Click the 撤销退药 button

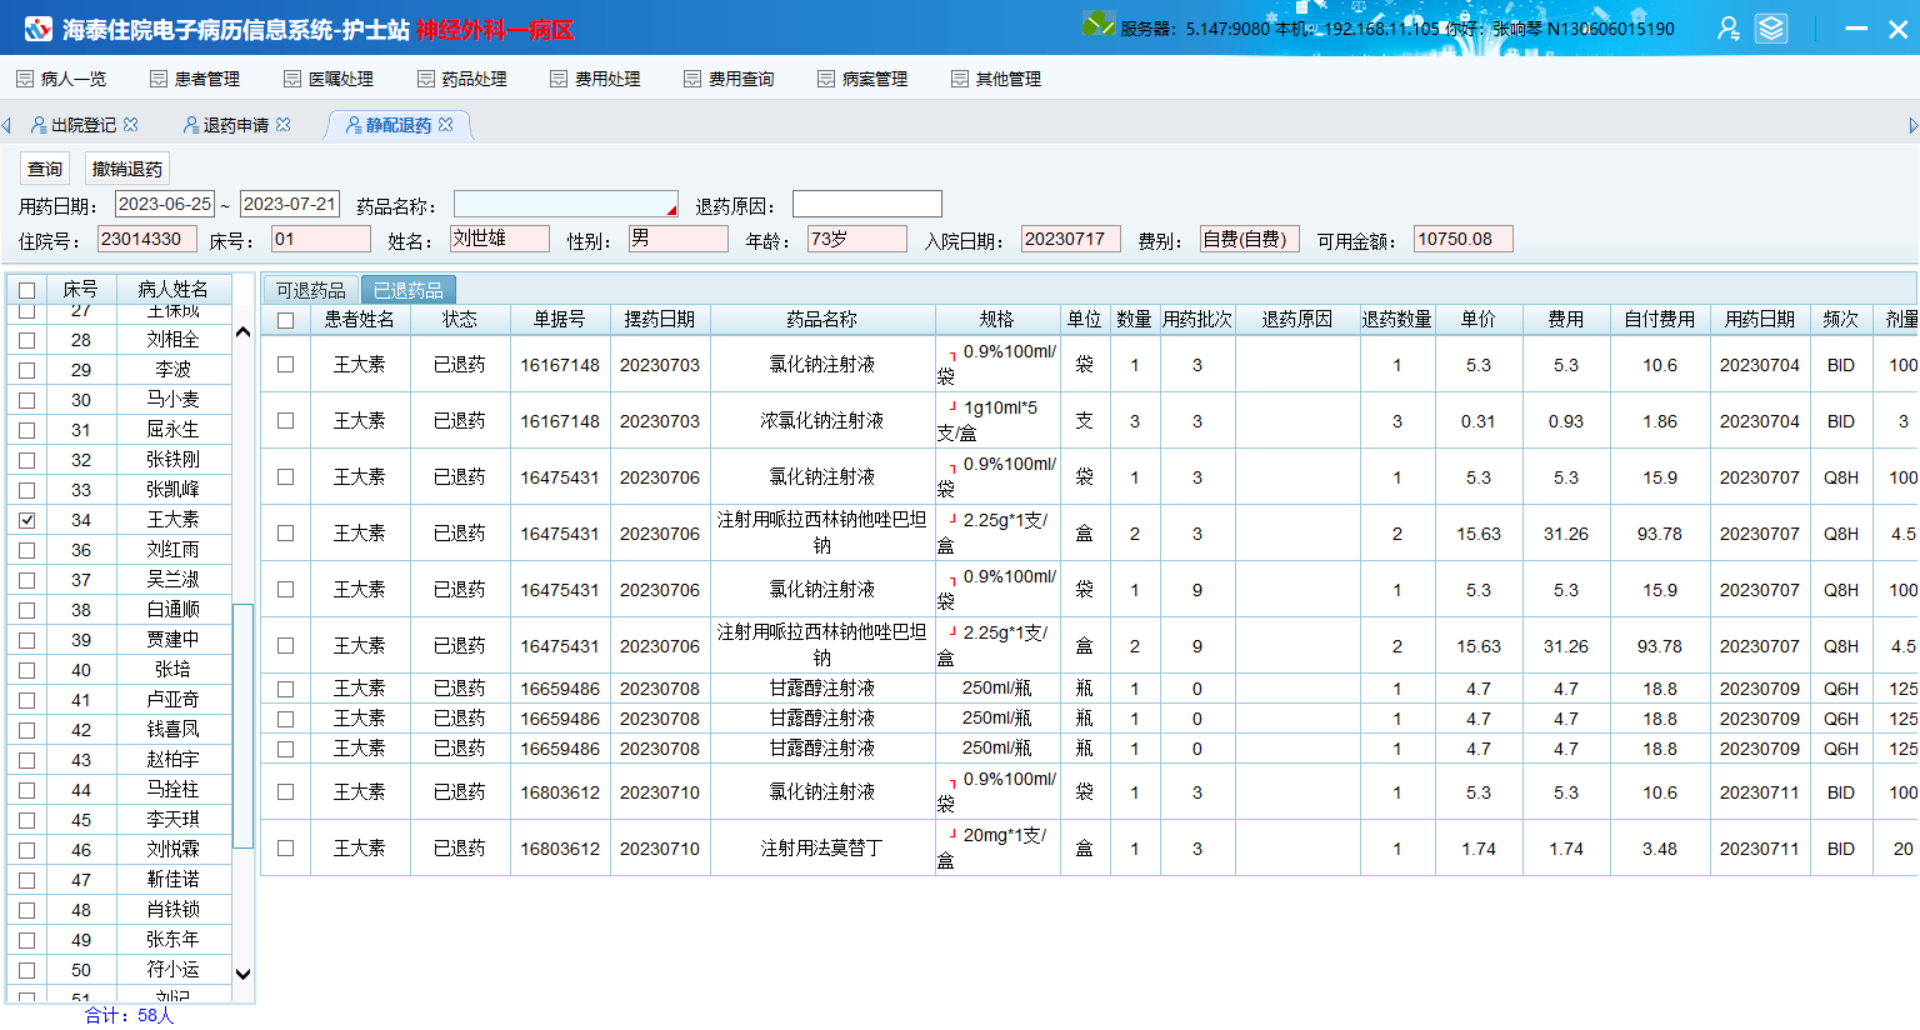[127, 169]
